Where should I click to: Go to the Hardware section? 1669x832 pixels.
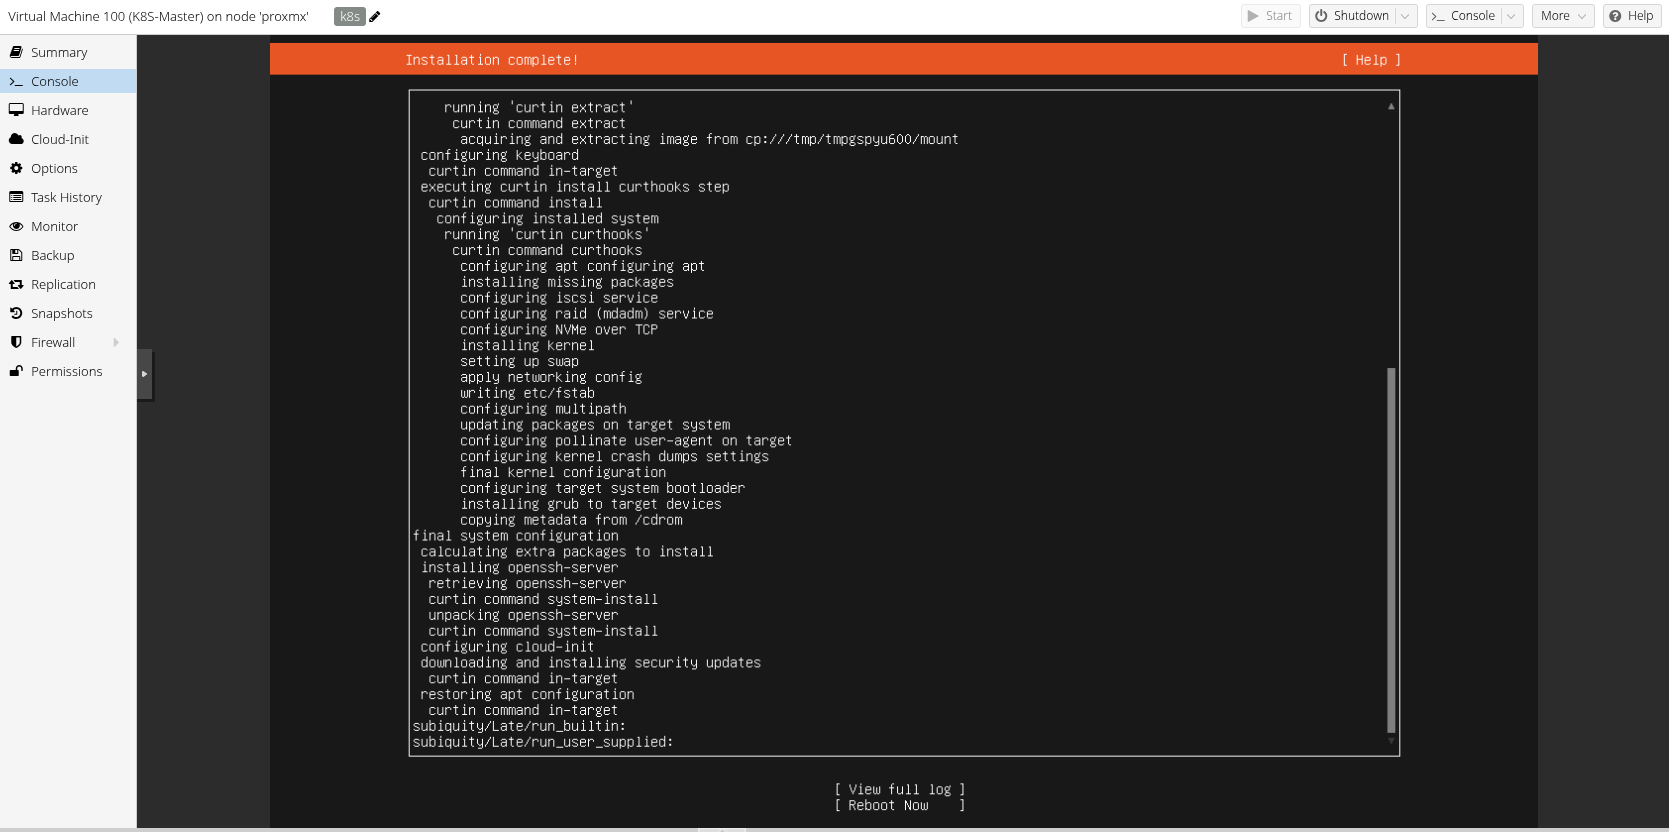(68, 110)
